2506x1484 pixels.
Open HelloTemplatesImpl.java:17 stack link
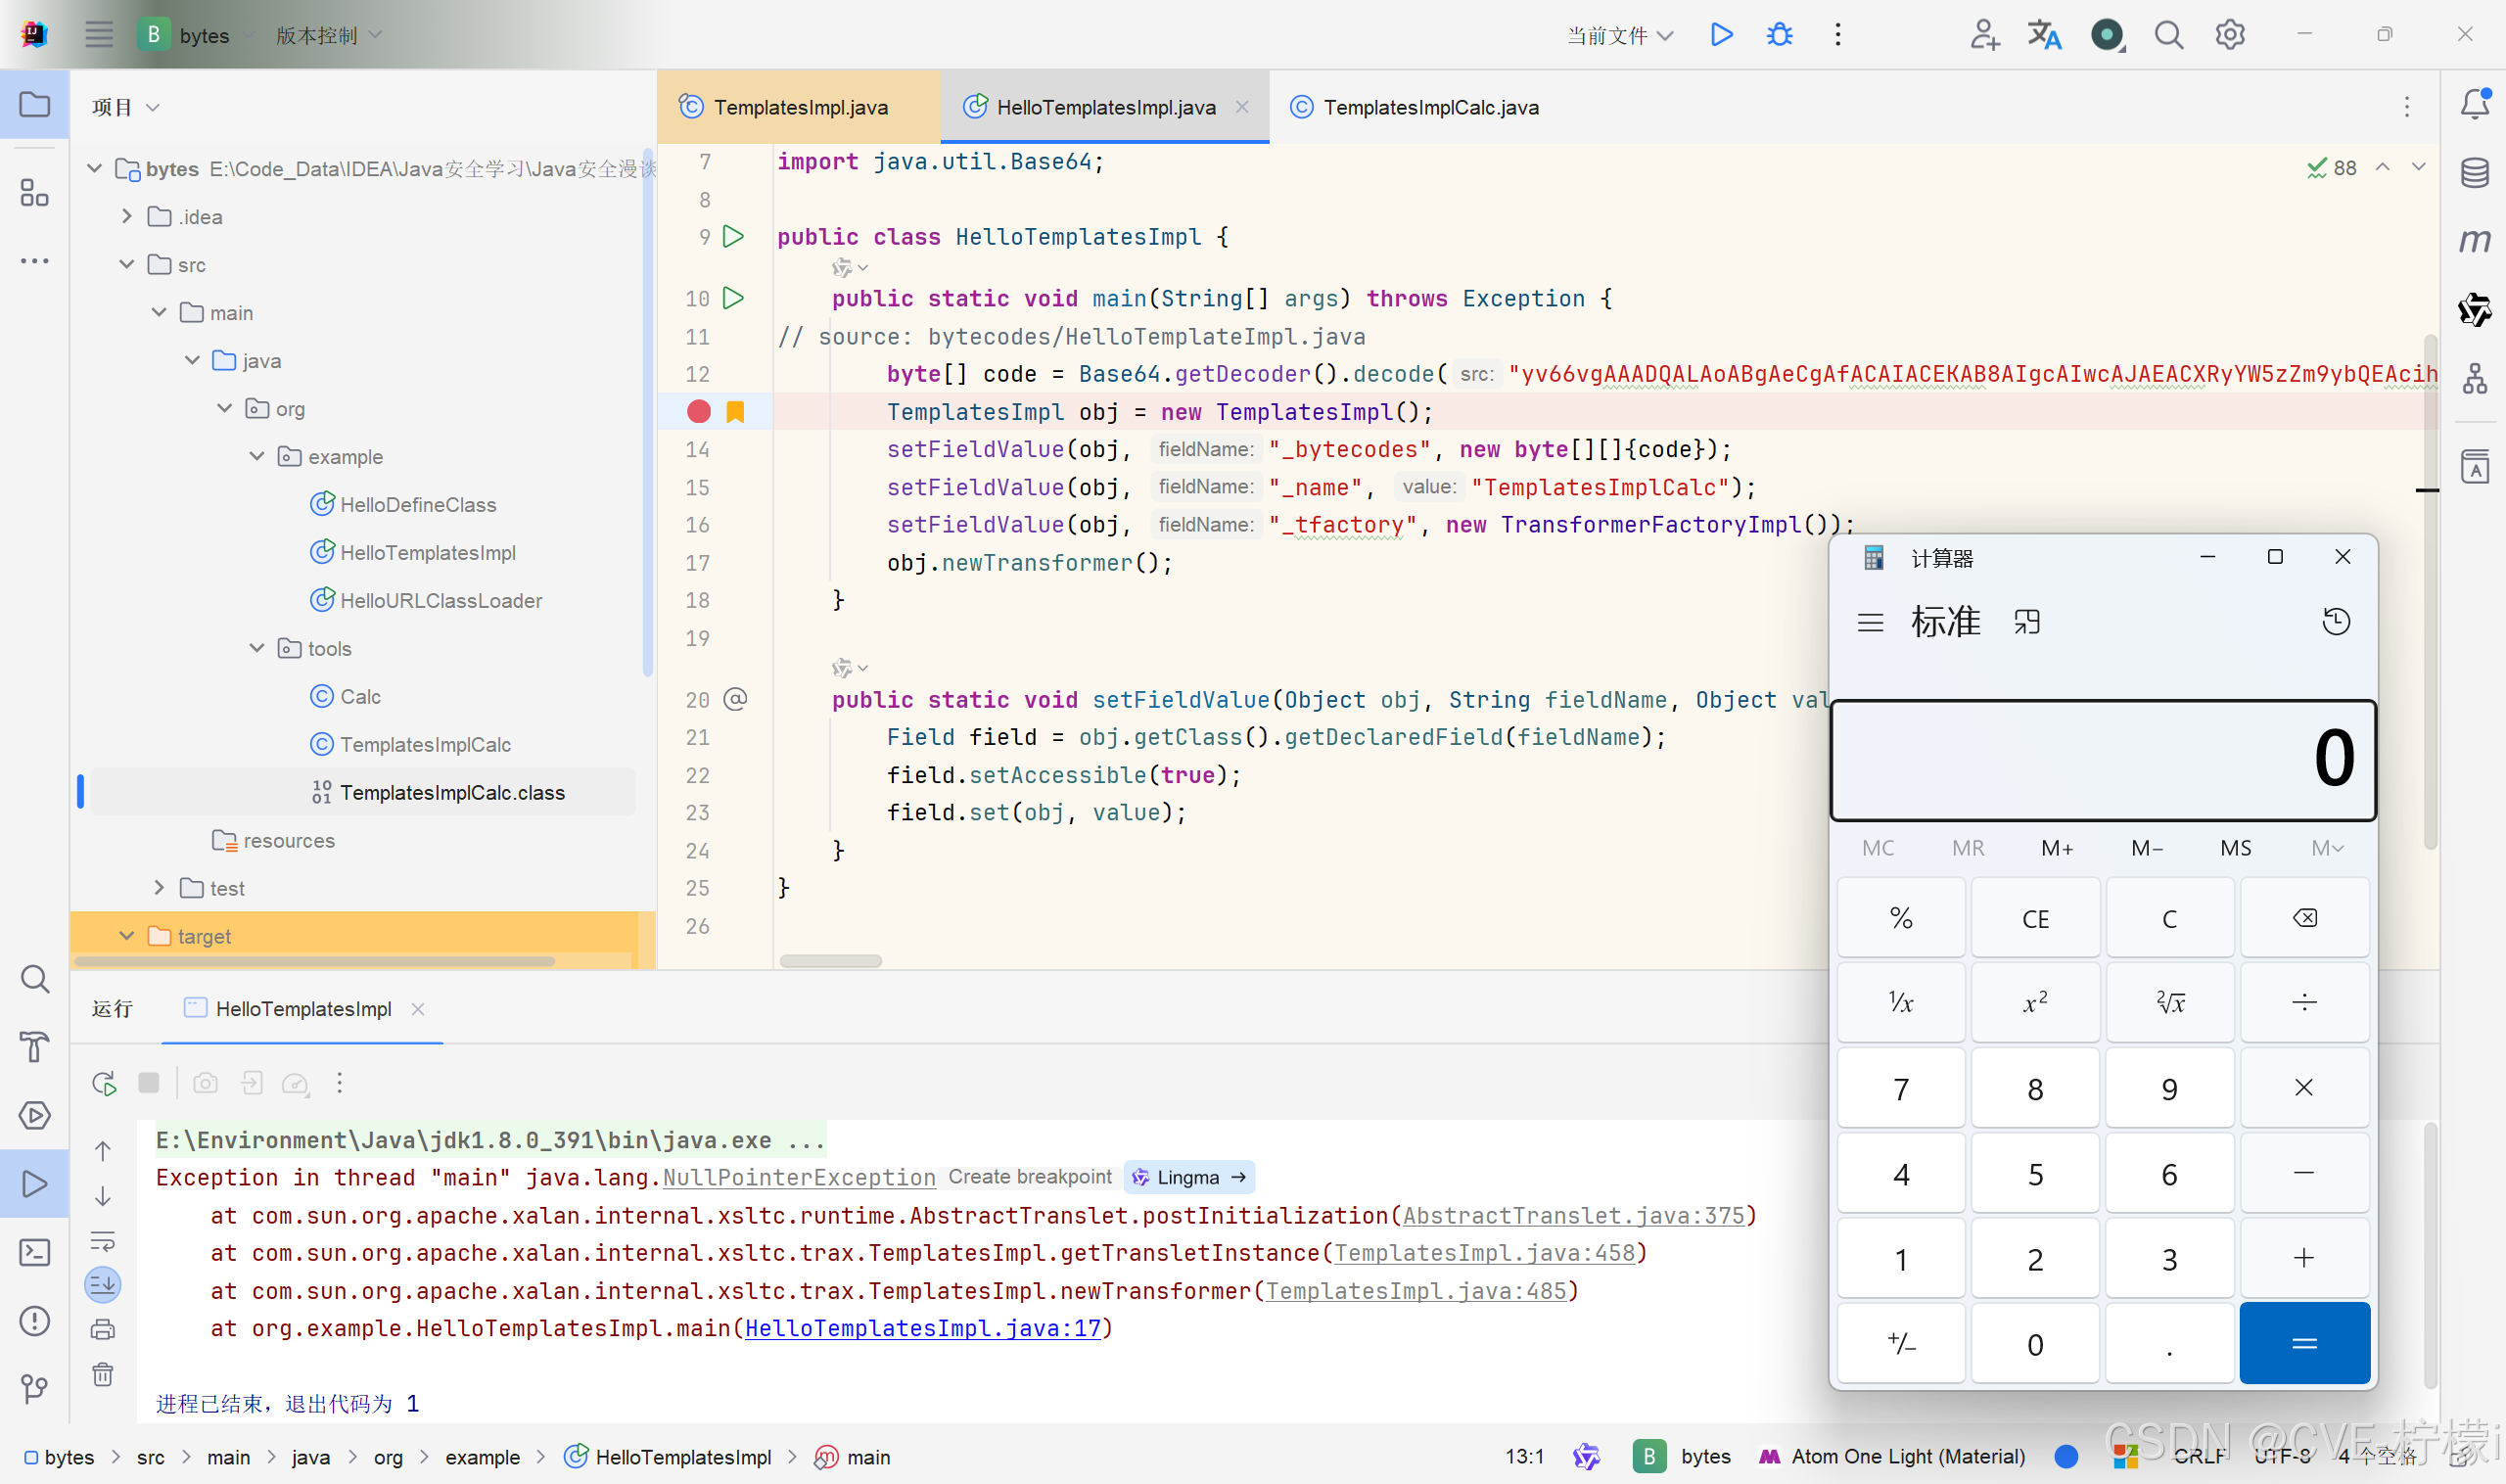point(922,1328)
